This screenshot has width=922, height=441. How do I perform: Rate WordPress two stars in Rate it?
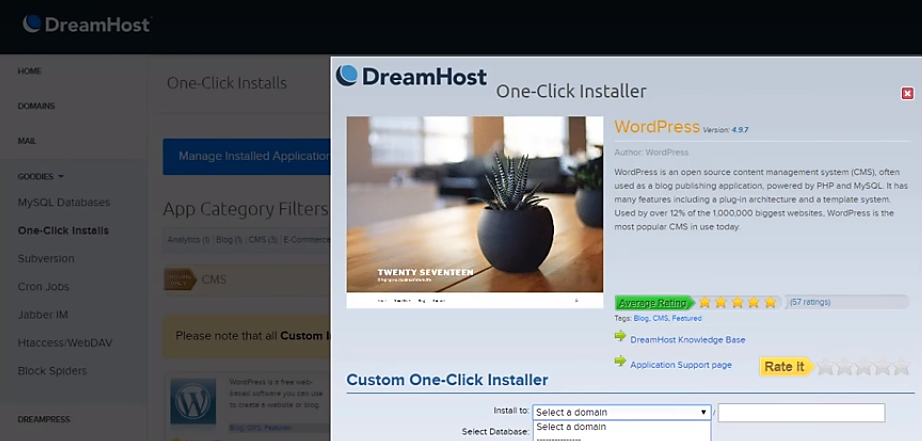pyautogui.click(x=844, y=367)
